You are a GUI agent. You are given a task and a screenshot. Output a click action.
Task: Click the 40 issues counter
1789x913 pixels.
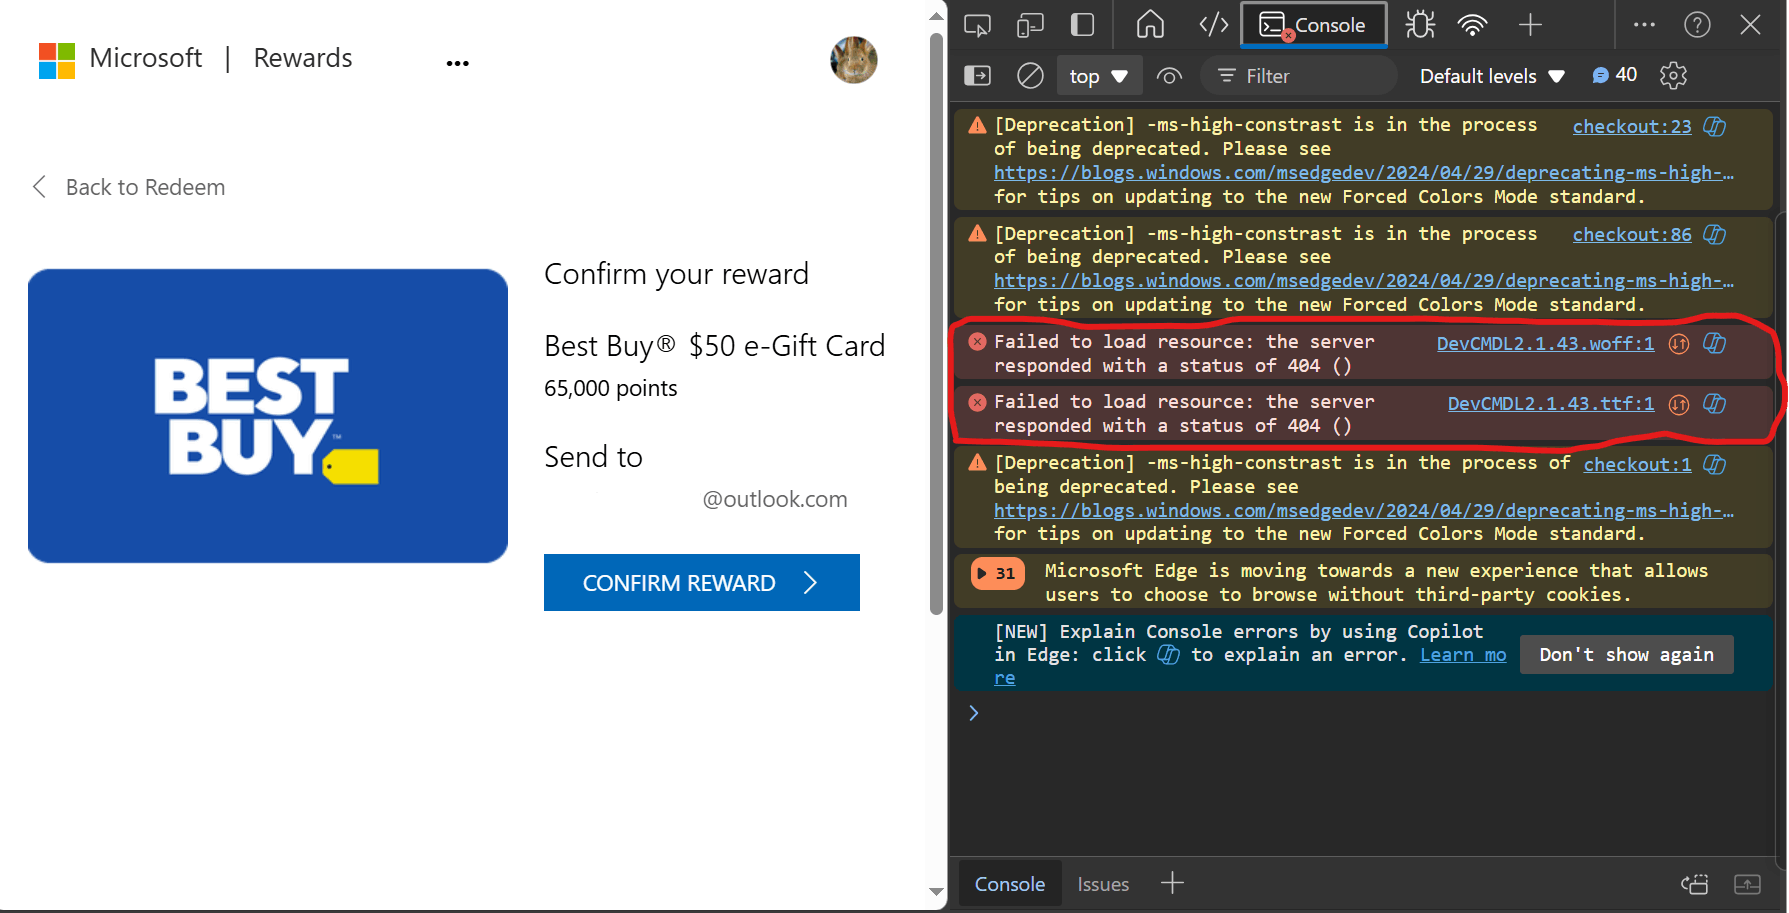click(x=1615, y=75)
